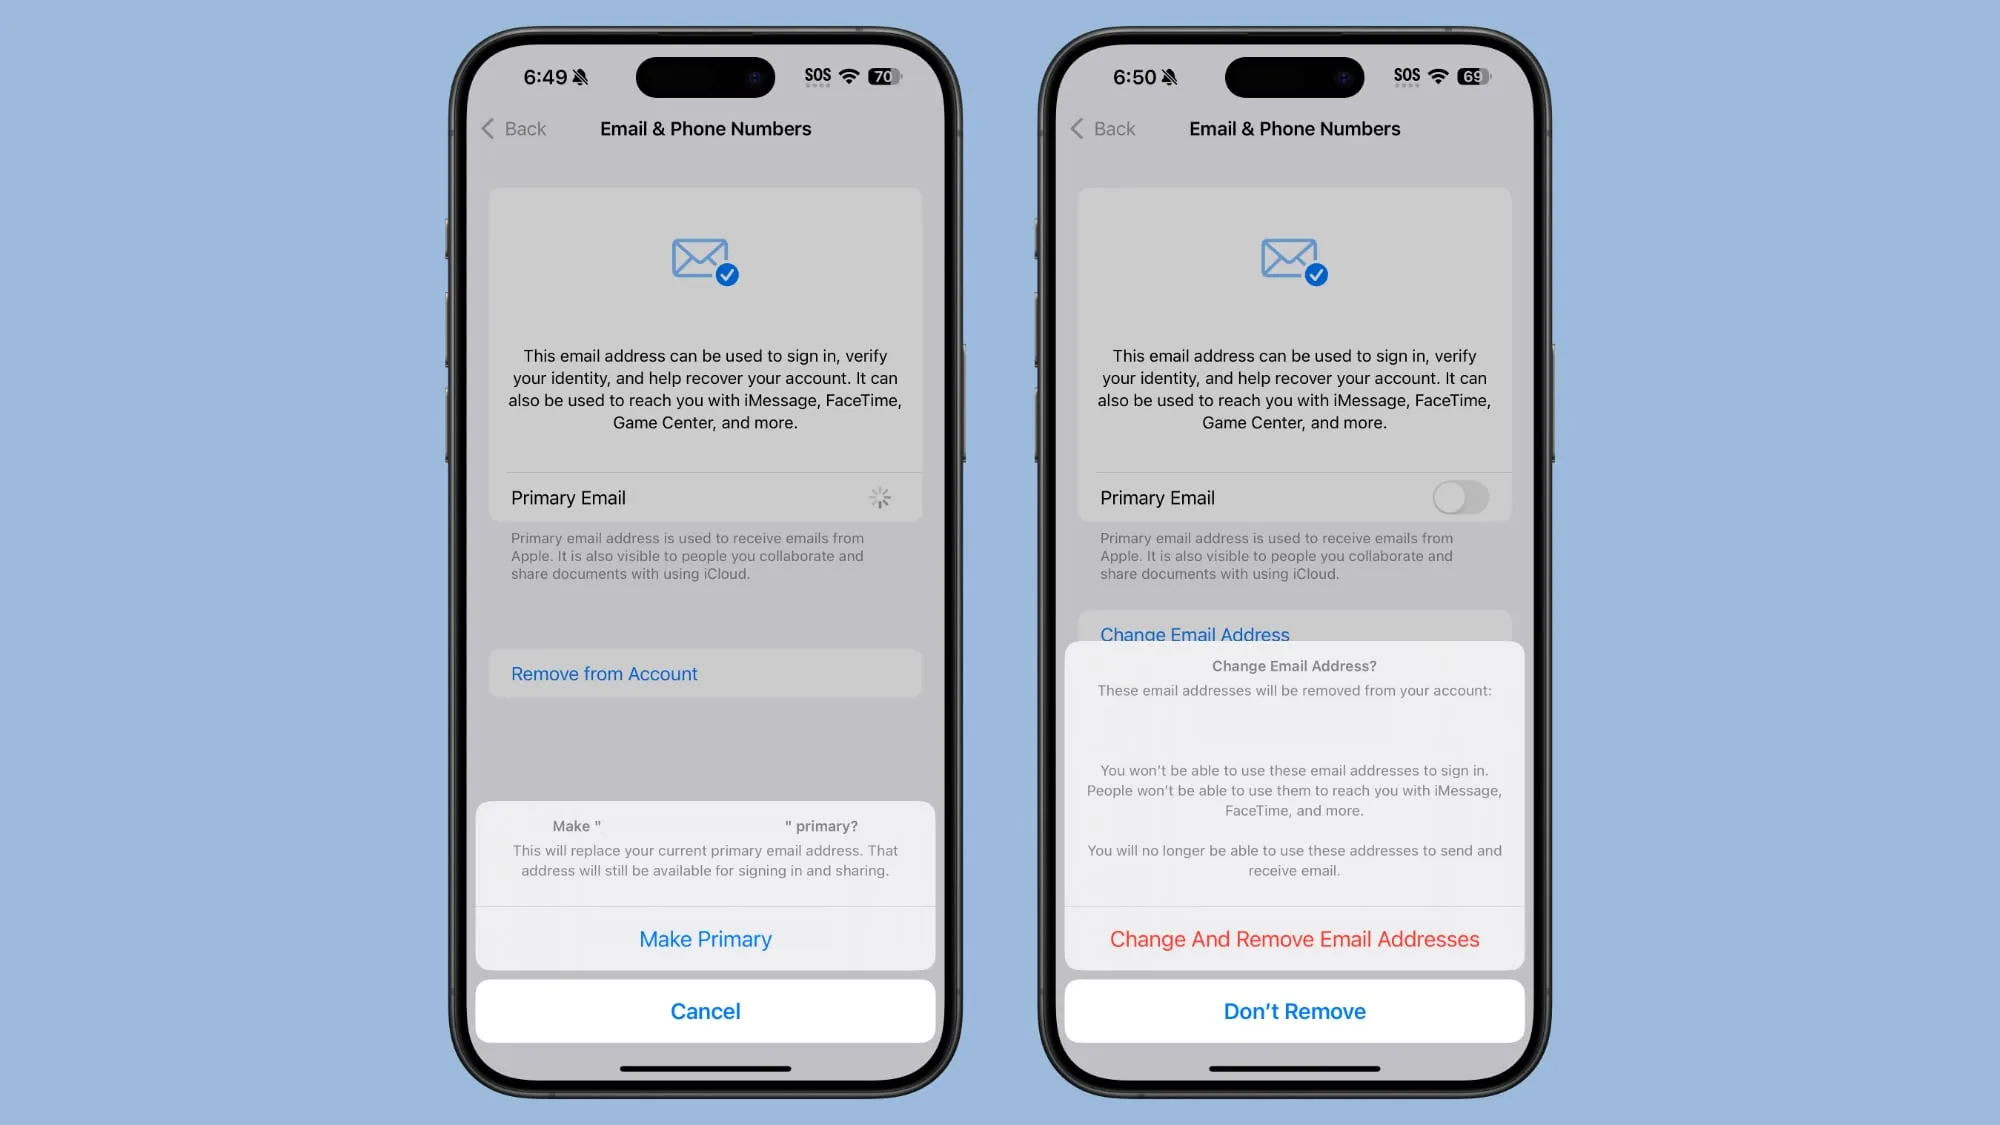Click Make Primary button on left screen
This screenshot has width=2000, height=1125.
pos(705,938)
